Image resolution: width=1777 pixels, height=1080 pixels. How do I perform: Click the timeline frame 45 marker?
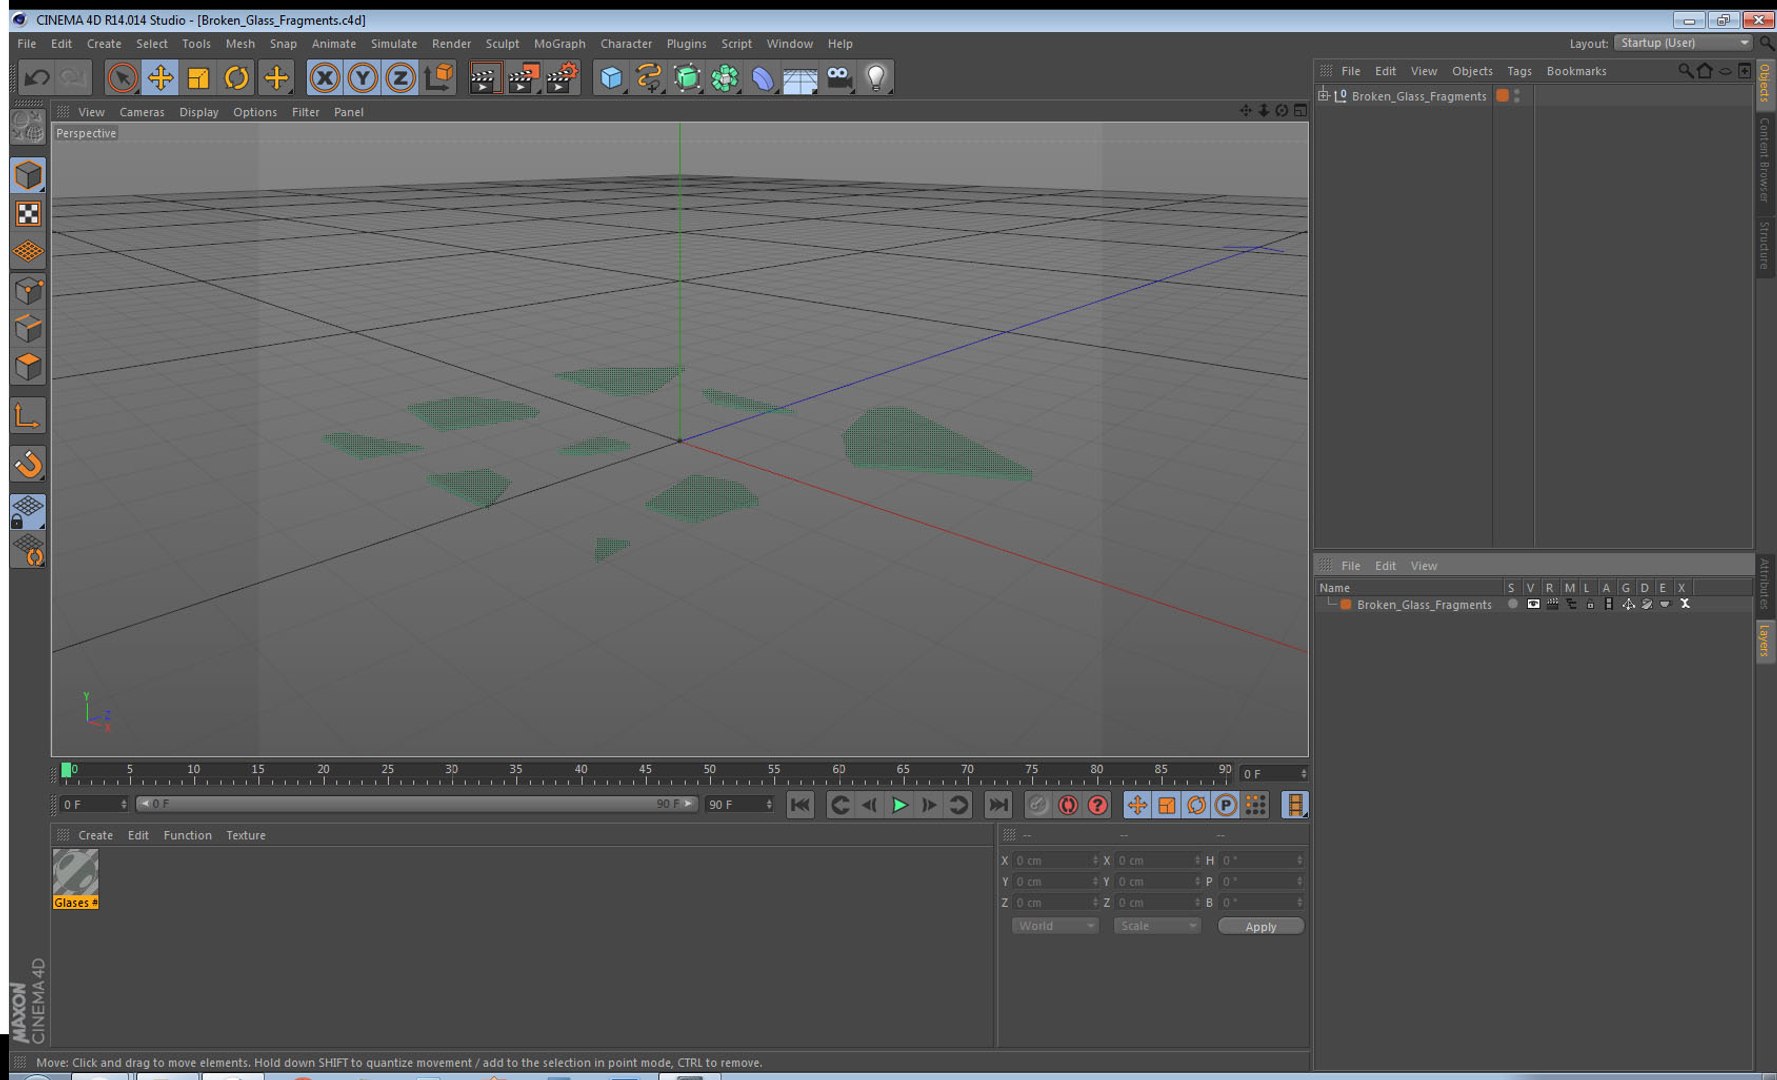pyautogui.click(x=645, y=770)
